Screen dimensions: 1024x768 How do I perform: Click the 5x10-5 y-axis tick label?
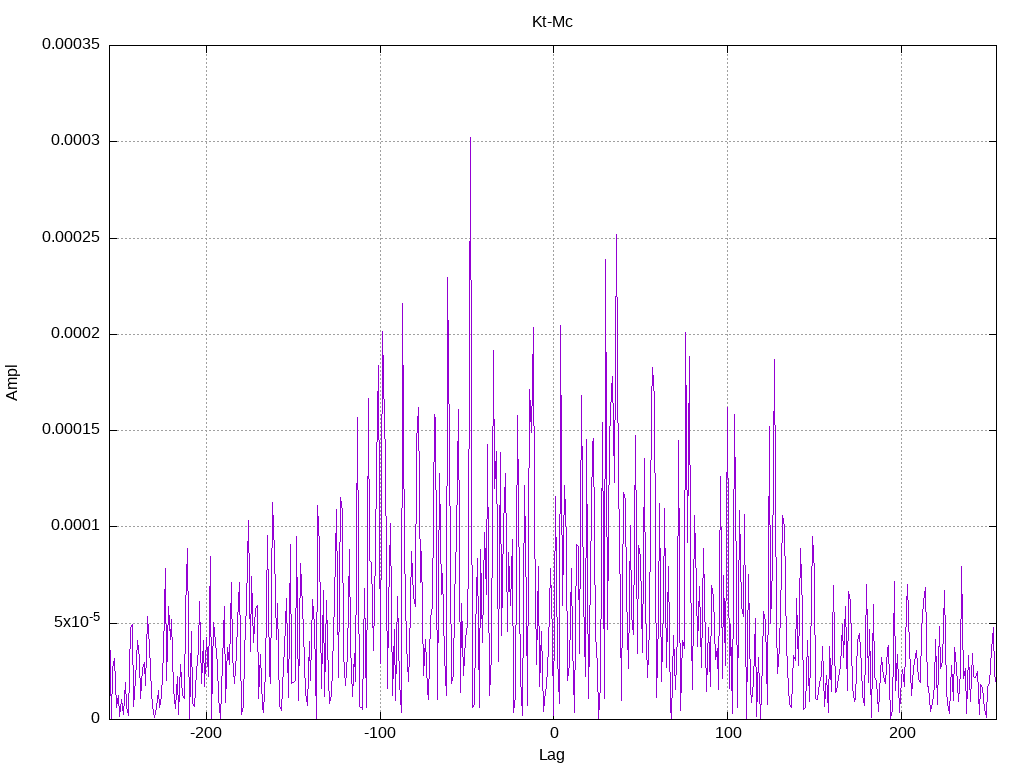click(x=77, y=620)
